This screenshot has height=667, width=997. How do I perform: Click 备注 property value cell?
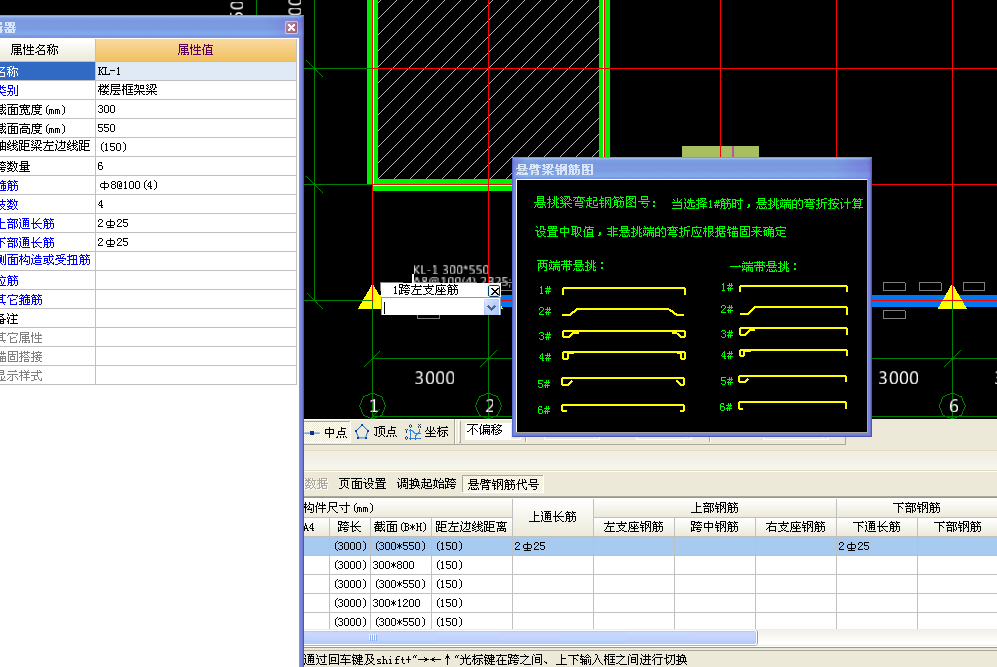[x=196, y=319]
